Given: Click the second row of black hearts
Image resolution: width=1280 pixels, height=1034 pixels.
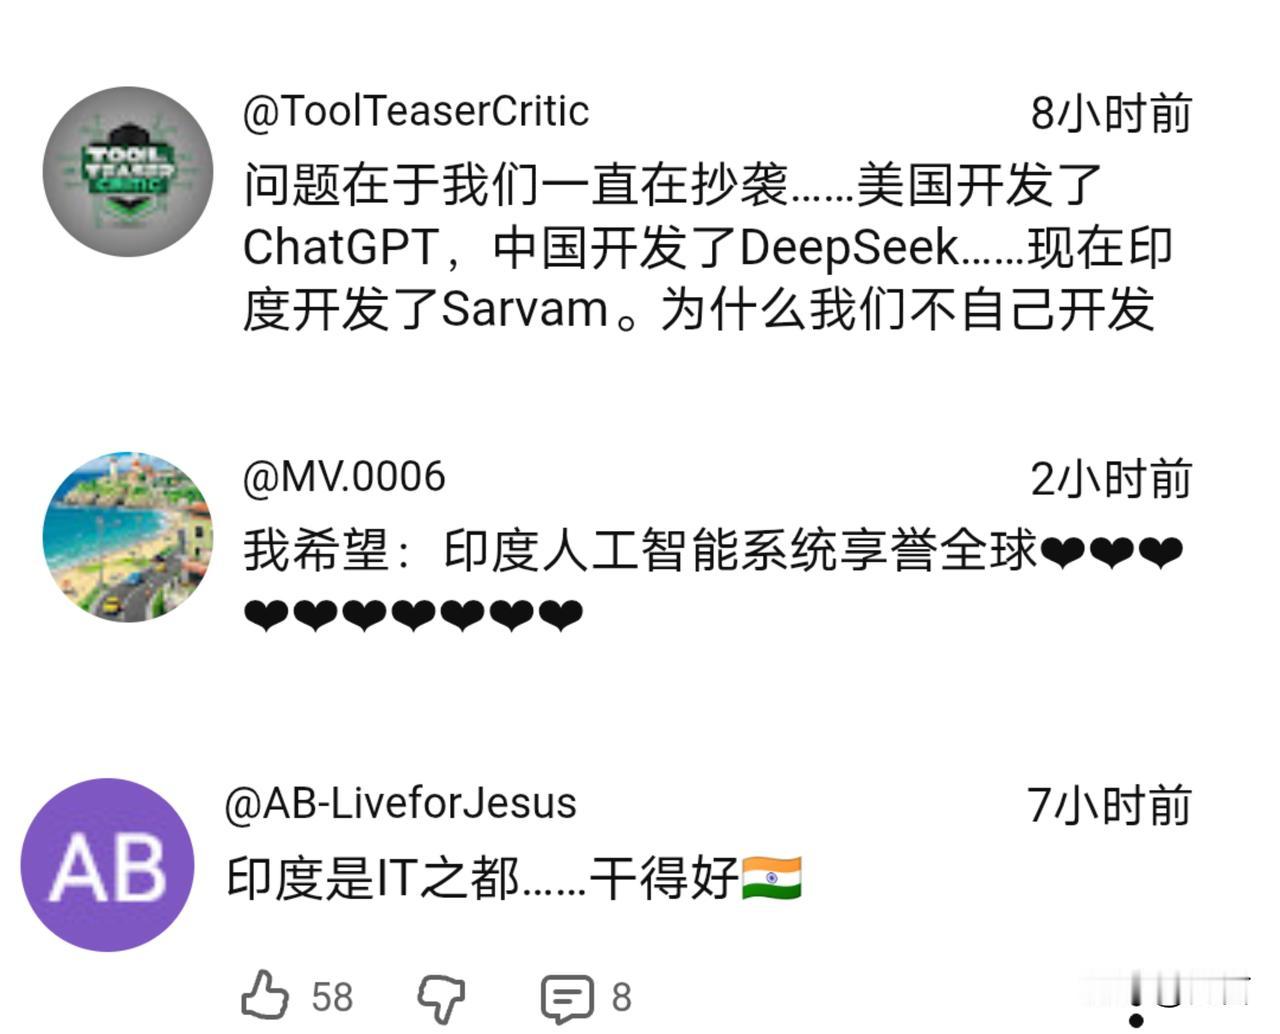Looking at the screenshot, I should pos(413,615).
